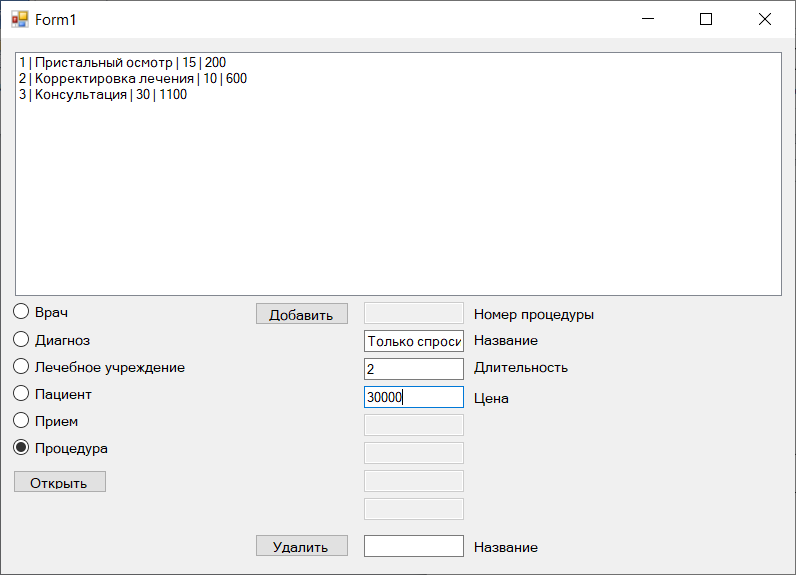
Task: Focus the disabled Номер процедуры field
Action: pos(414,313)
